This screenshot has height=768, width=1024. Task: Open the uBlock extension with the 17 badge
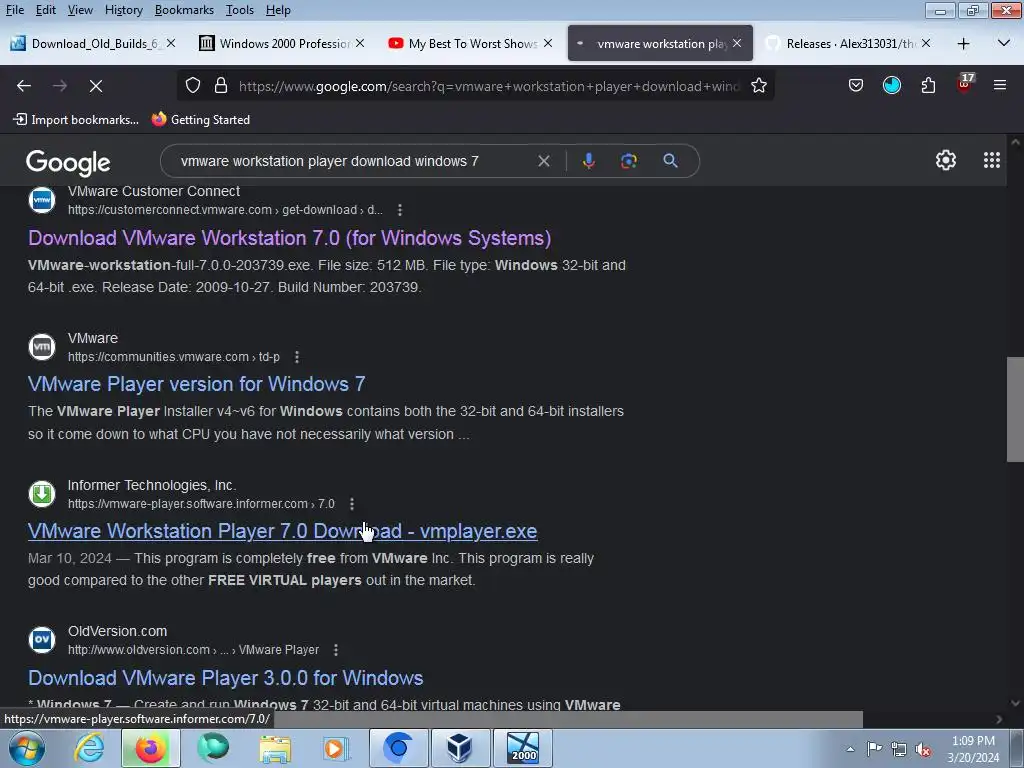[x=965, y=84]
